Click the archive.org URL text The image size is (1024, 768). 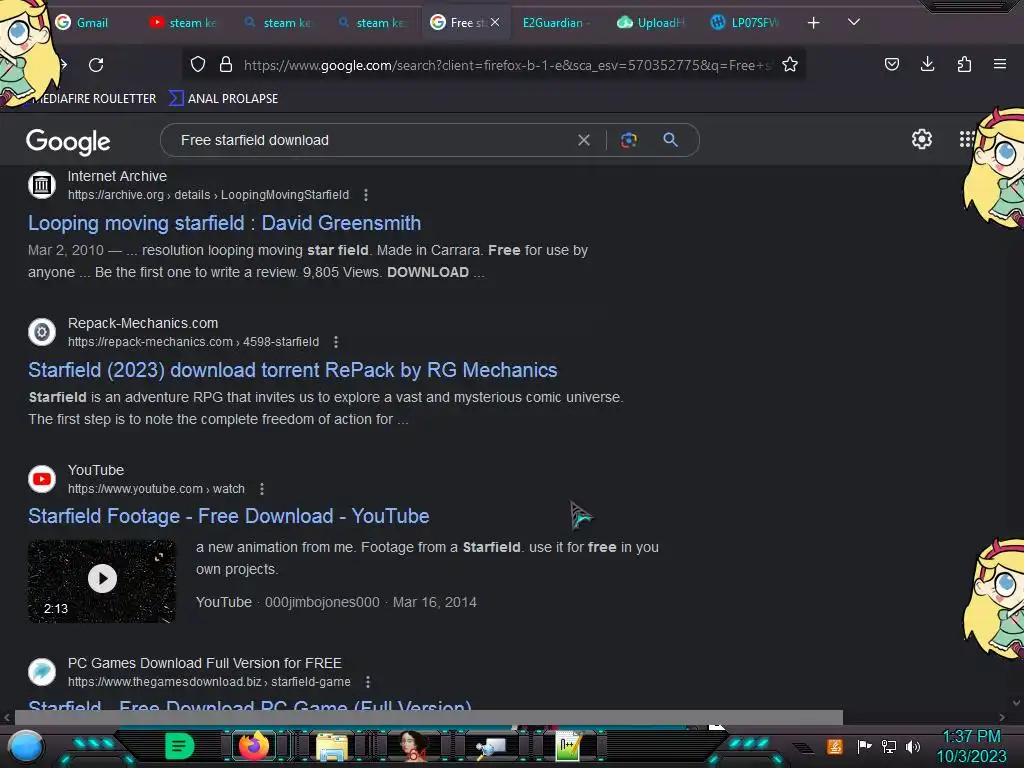click(x=208, y=195)
